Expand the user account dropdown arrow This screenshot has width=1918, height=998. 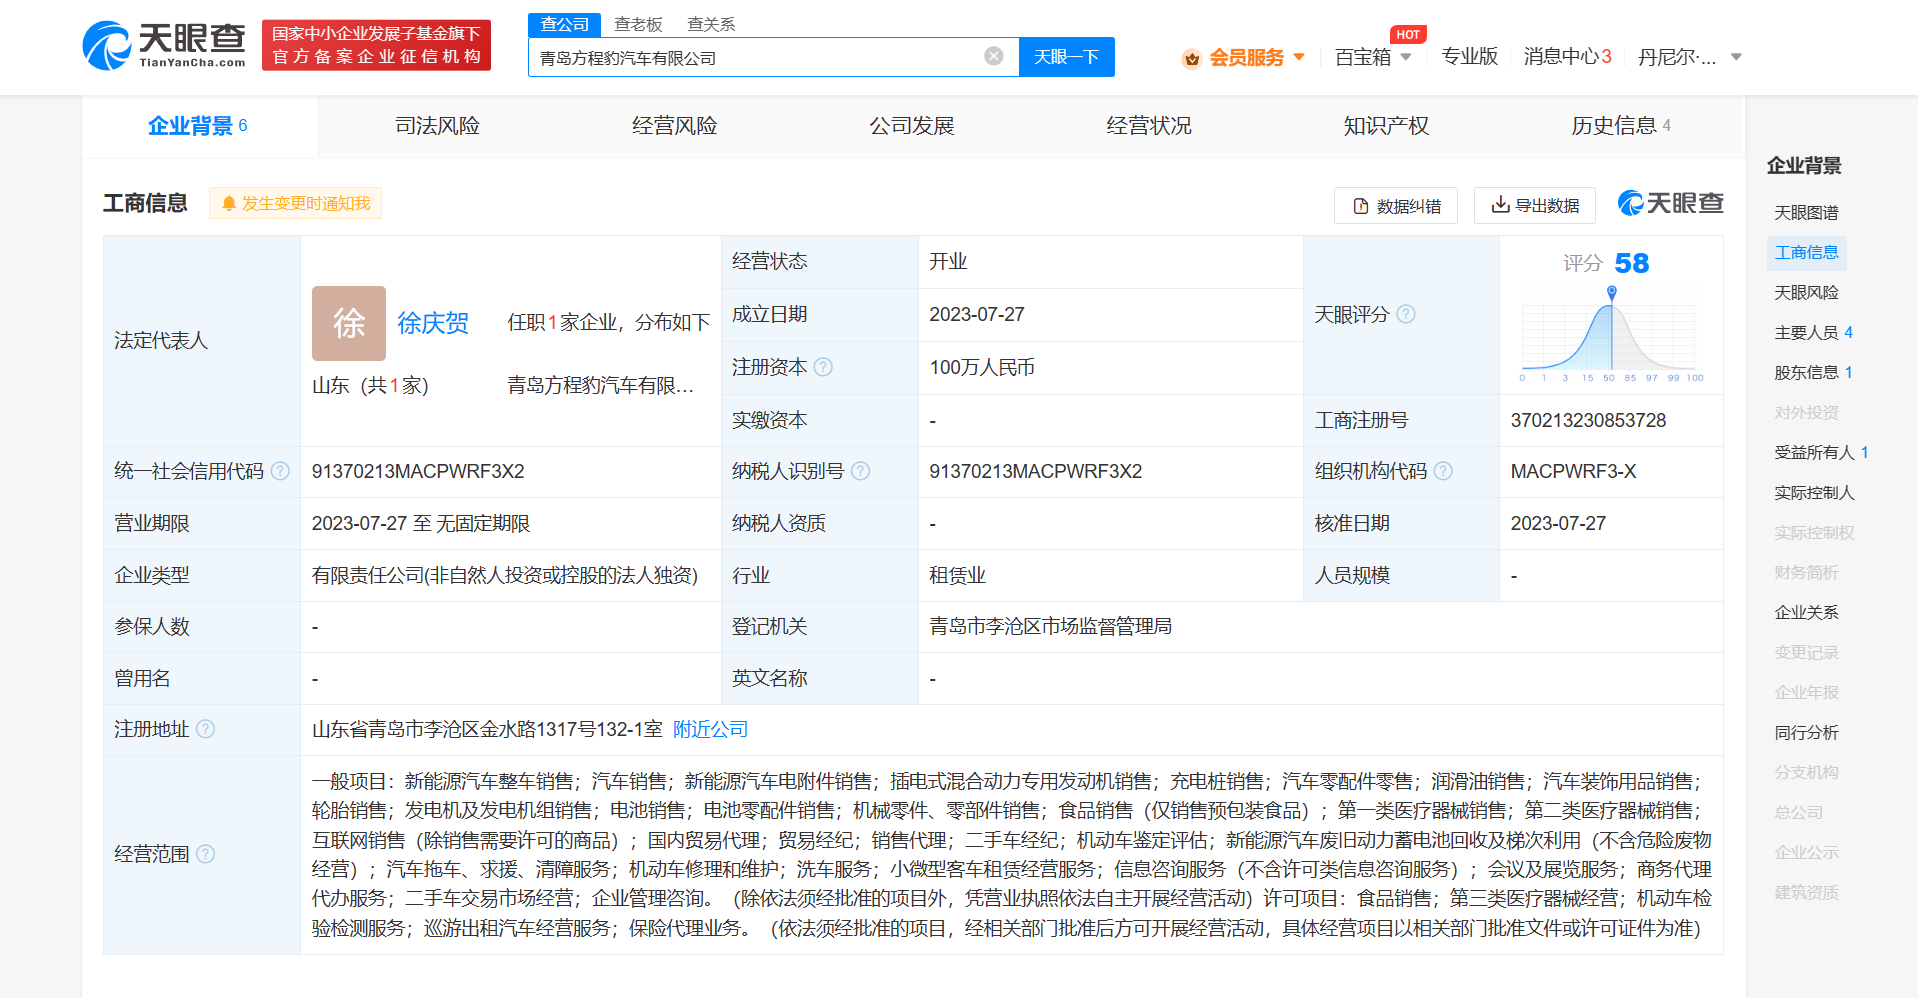point(1736,57)
